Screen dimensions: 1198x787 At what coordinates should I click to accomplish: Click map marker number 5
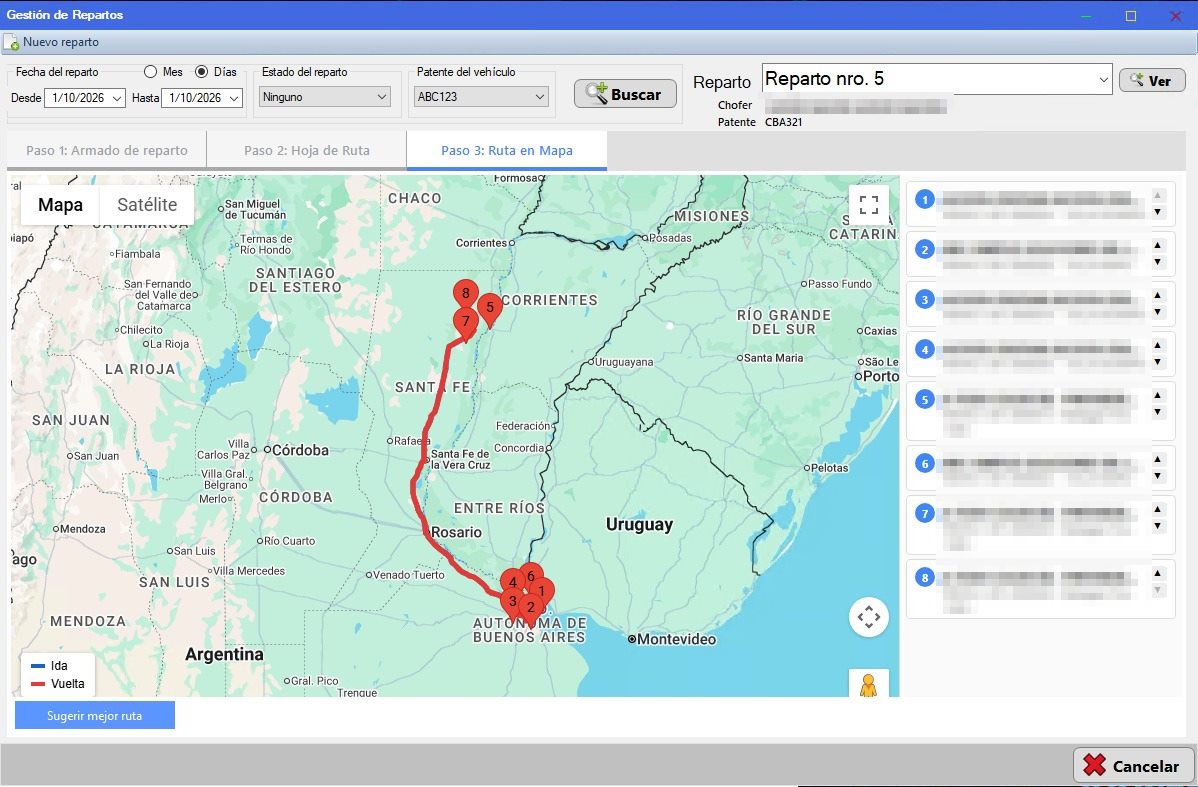coord(490,309)
